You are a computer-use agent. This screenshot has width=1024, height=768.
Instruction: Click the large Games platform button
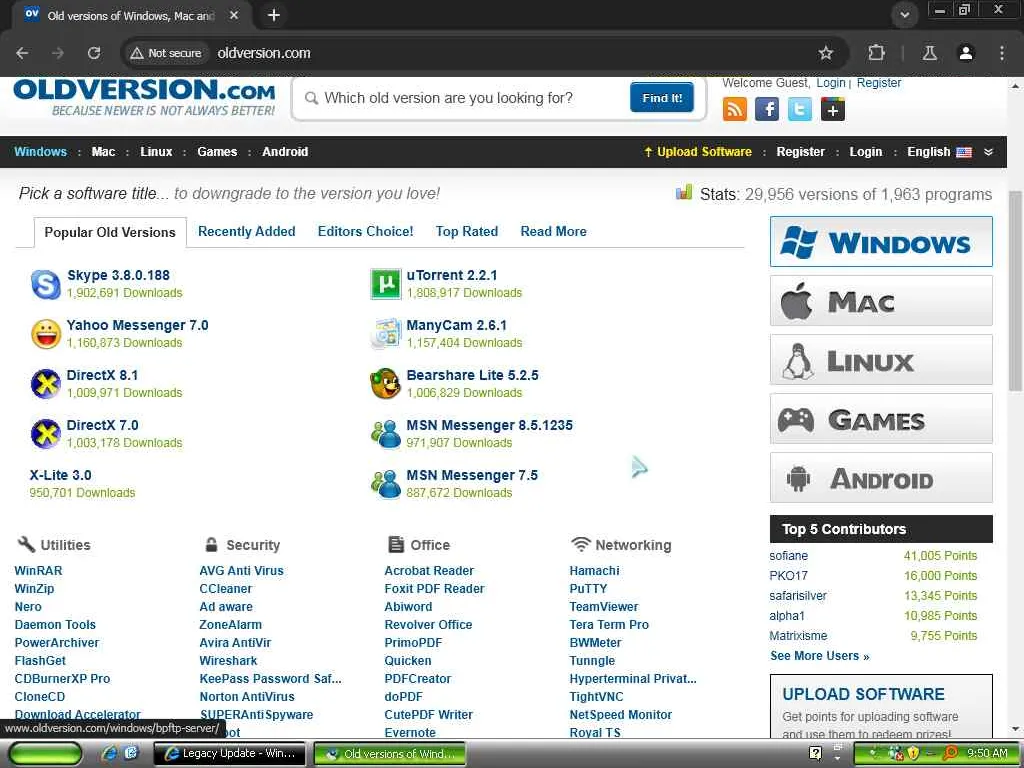tap(881, 419)
